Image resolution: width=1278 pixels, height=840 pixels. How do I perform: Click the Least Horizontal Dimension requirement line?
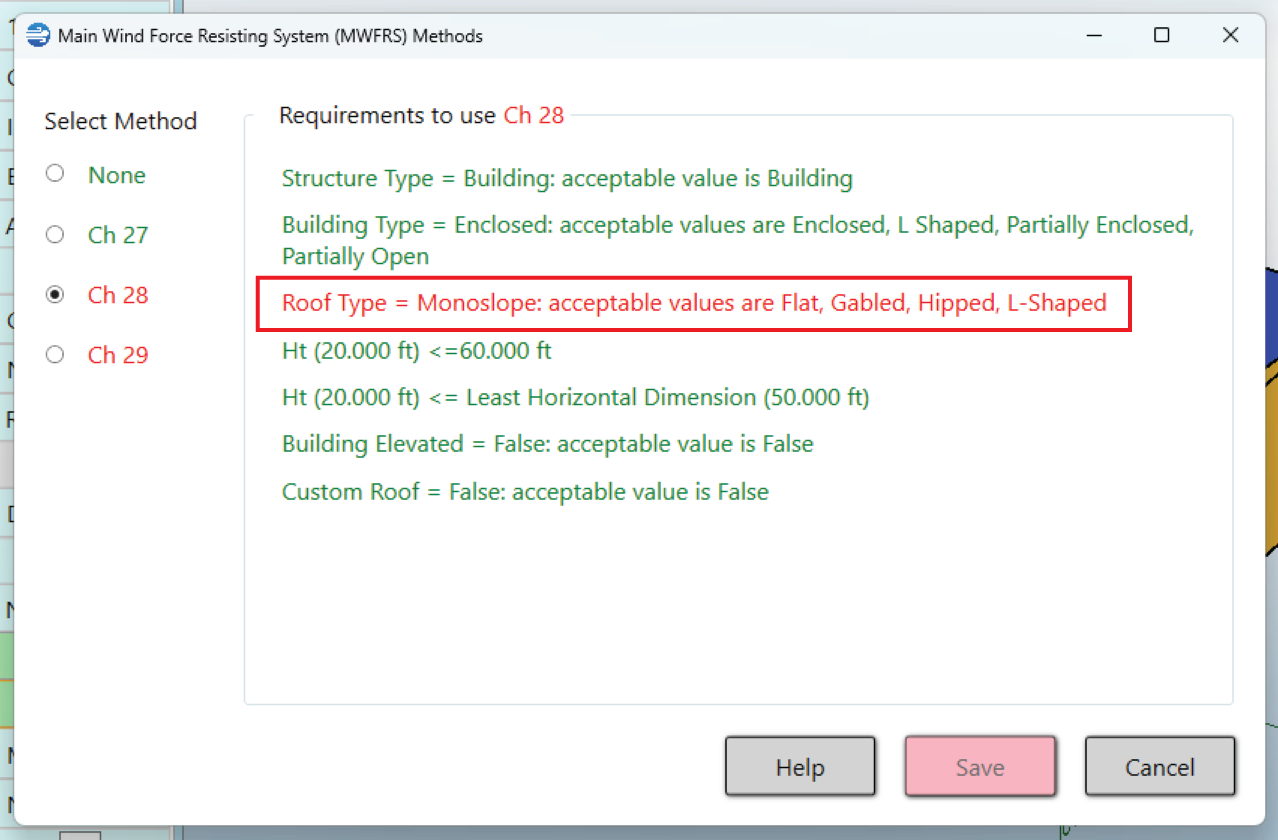point(575,397)
